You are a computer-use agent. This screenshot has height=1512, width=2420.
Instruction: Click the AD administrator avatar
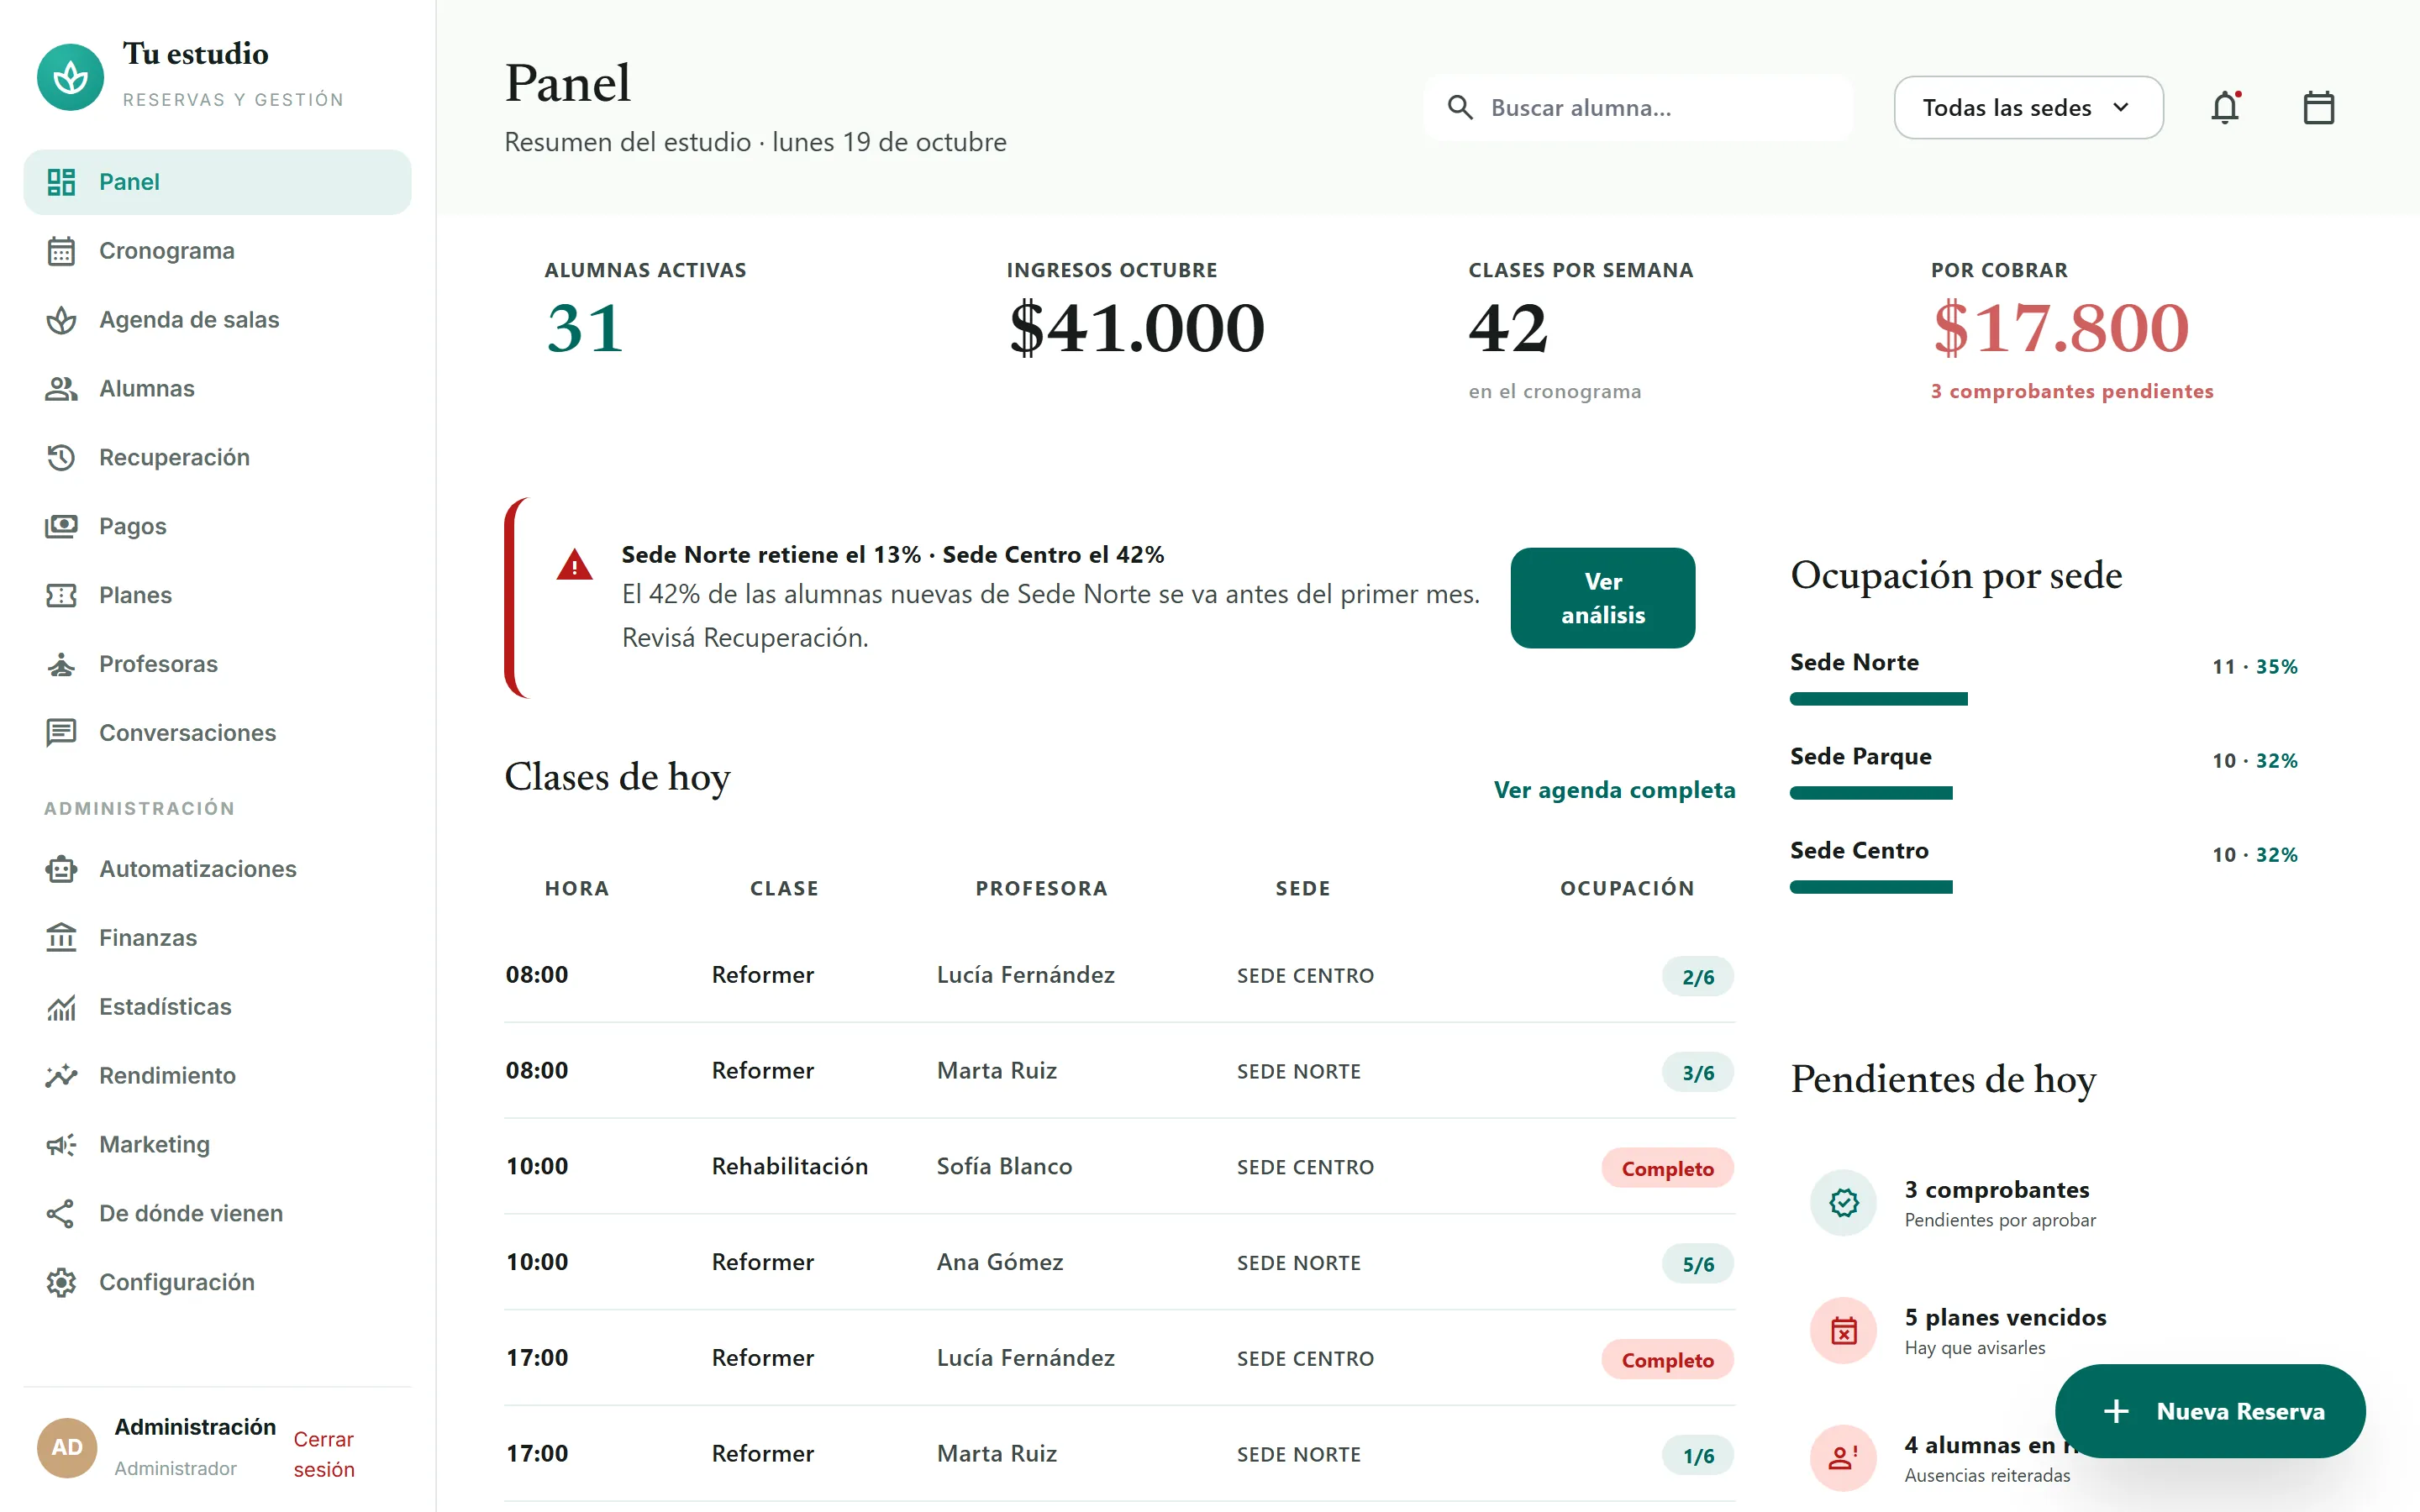coord(67,1447)
